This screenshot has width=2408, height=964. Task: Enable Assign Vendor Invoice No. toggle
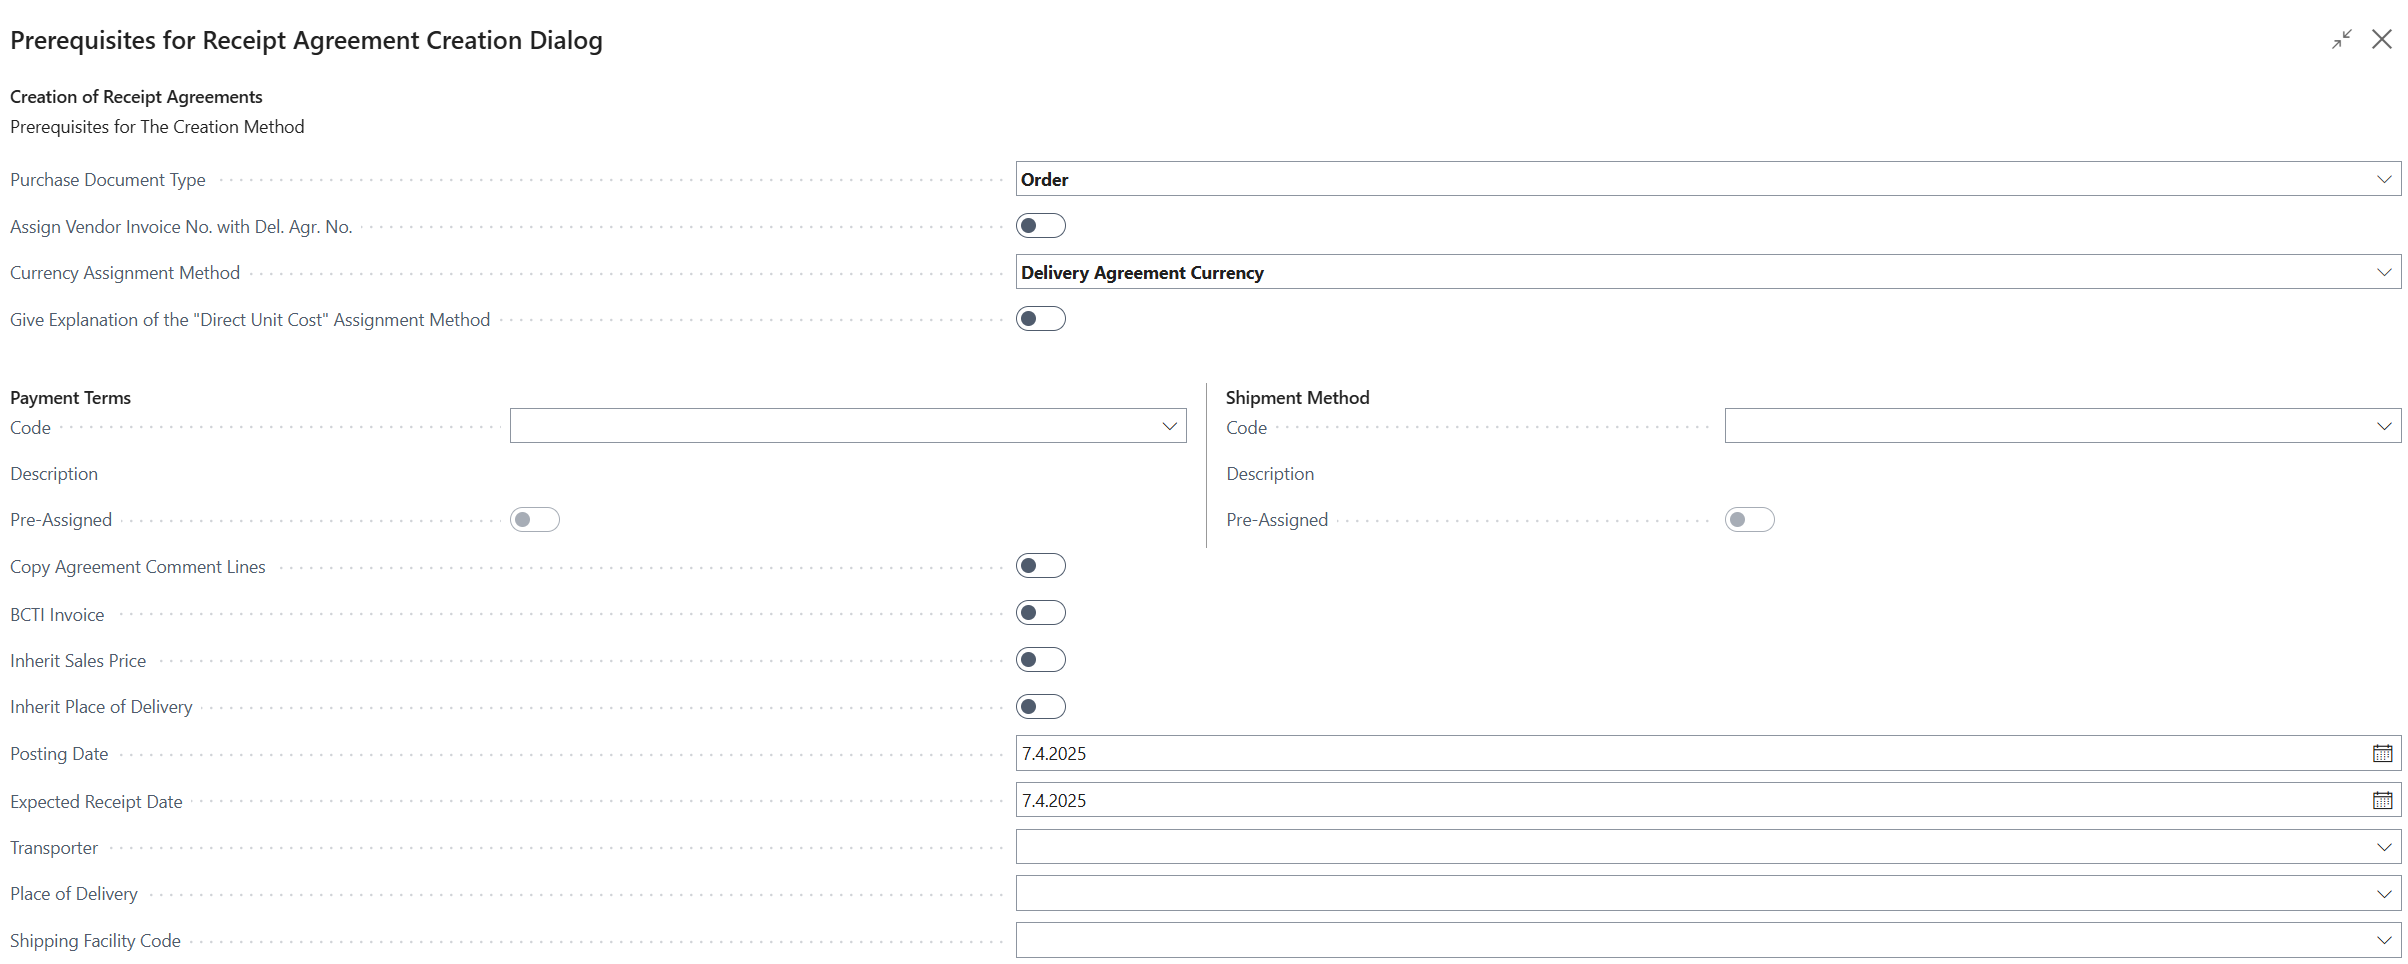click(1040, 226)
